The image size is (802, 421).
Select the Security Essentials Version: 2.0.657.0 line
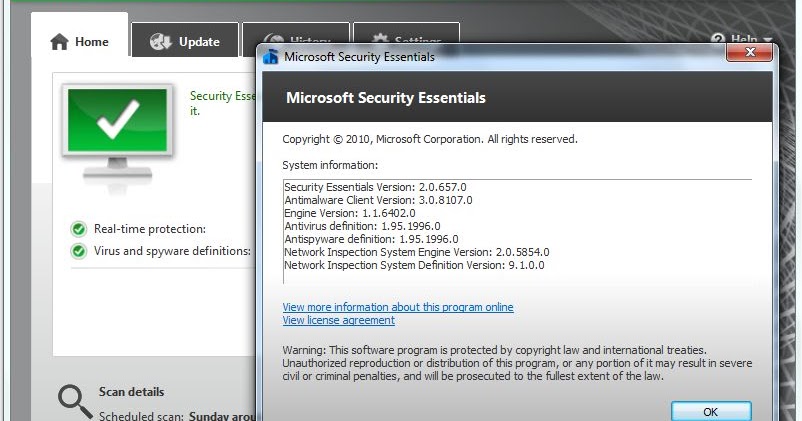pos(375,187)
